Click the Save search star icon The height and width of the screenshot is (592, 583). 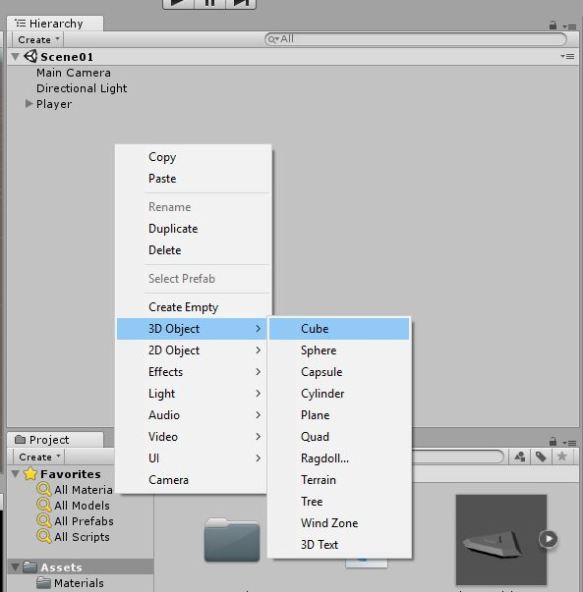tap(562, 457)
